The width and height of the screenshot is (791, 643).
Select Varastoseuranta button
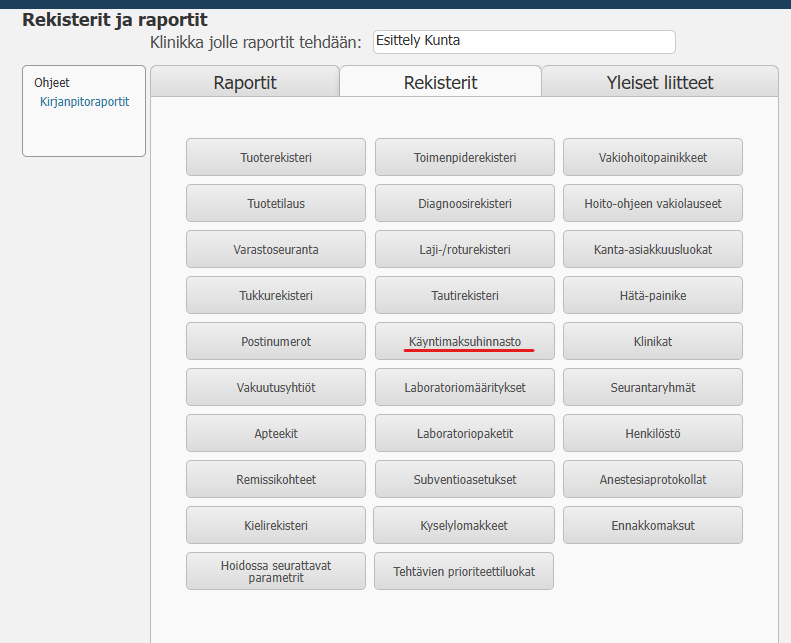click(x=276, y=249)
